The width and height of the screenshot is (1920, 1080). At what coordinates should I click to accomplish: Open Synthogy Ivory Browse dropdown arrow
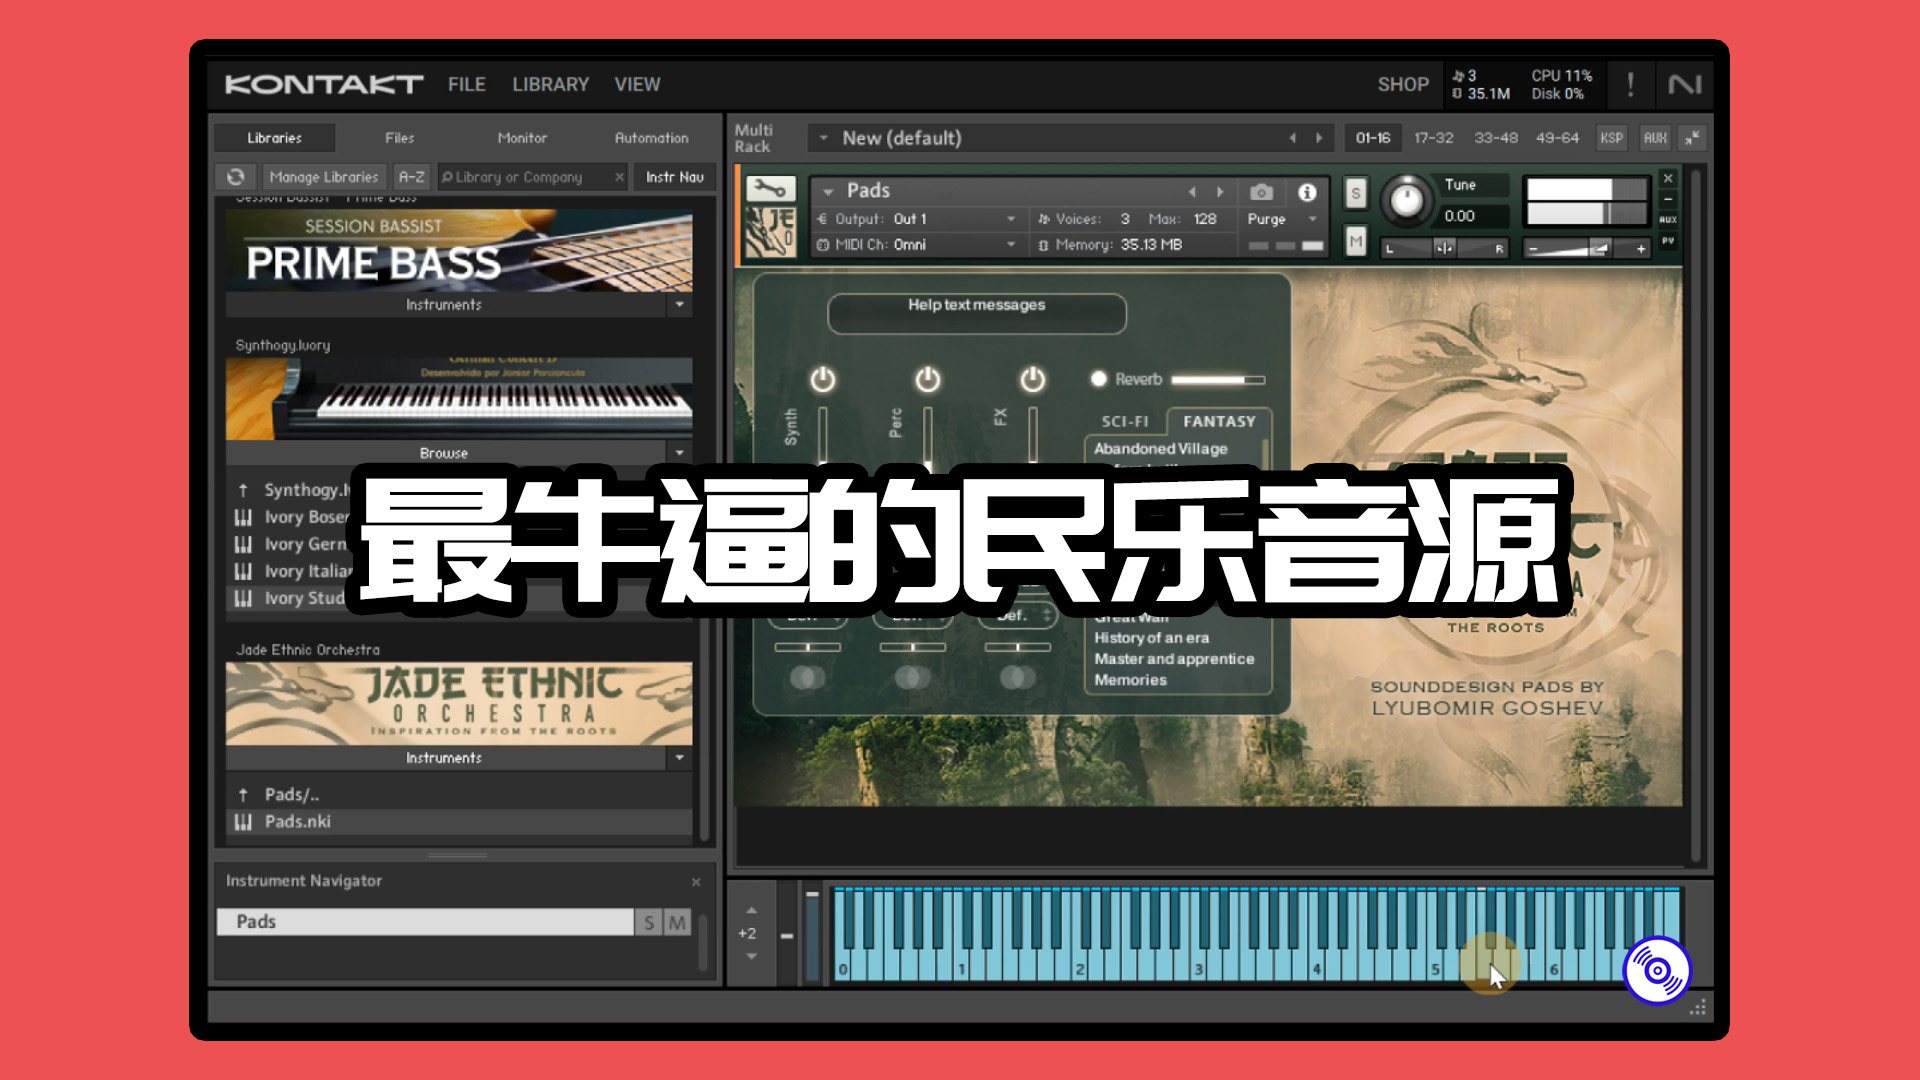tap(680, 453)
